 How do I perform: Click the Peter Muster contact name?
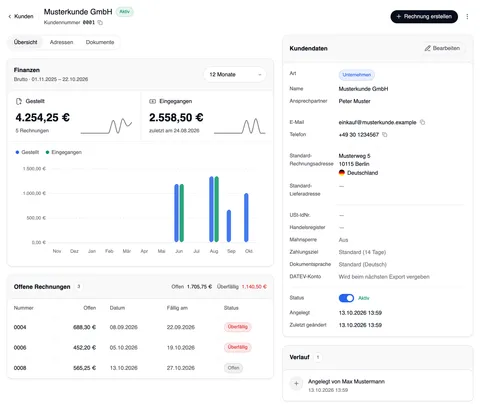(x=354, y=101)
